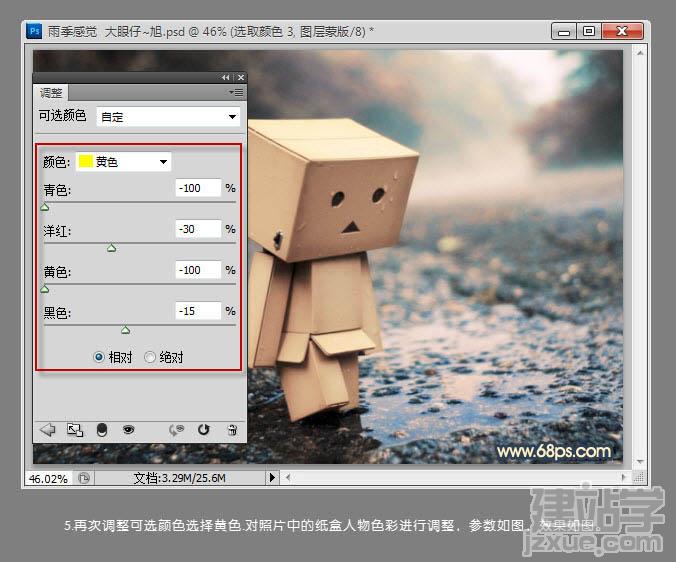Click the 黑色 value field -15
The image size is (676, 562).
(x=198, y=311)
